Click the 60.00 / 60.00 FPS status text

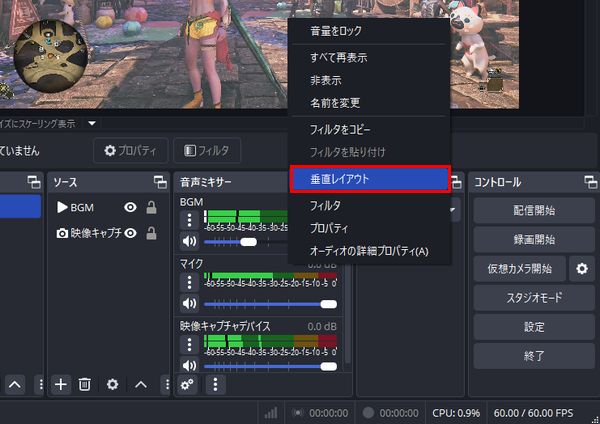click(x=533, y=413)
